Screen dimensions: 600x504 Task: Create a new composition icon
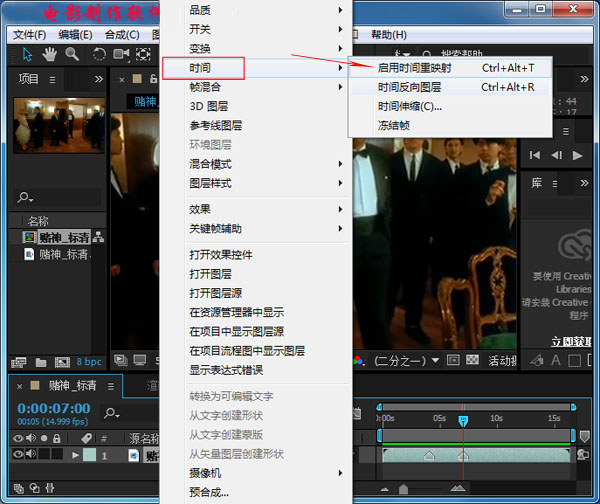click(62, 362)
